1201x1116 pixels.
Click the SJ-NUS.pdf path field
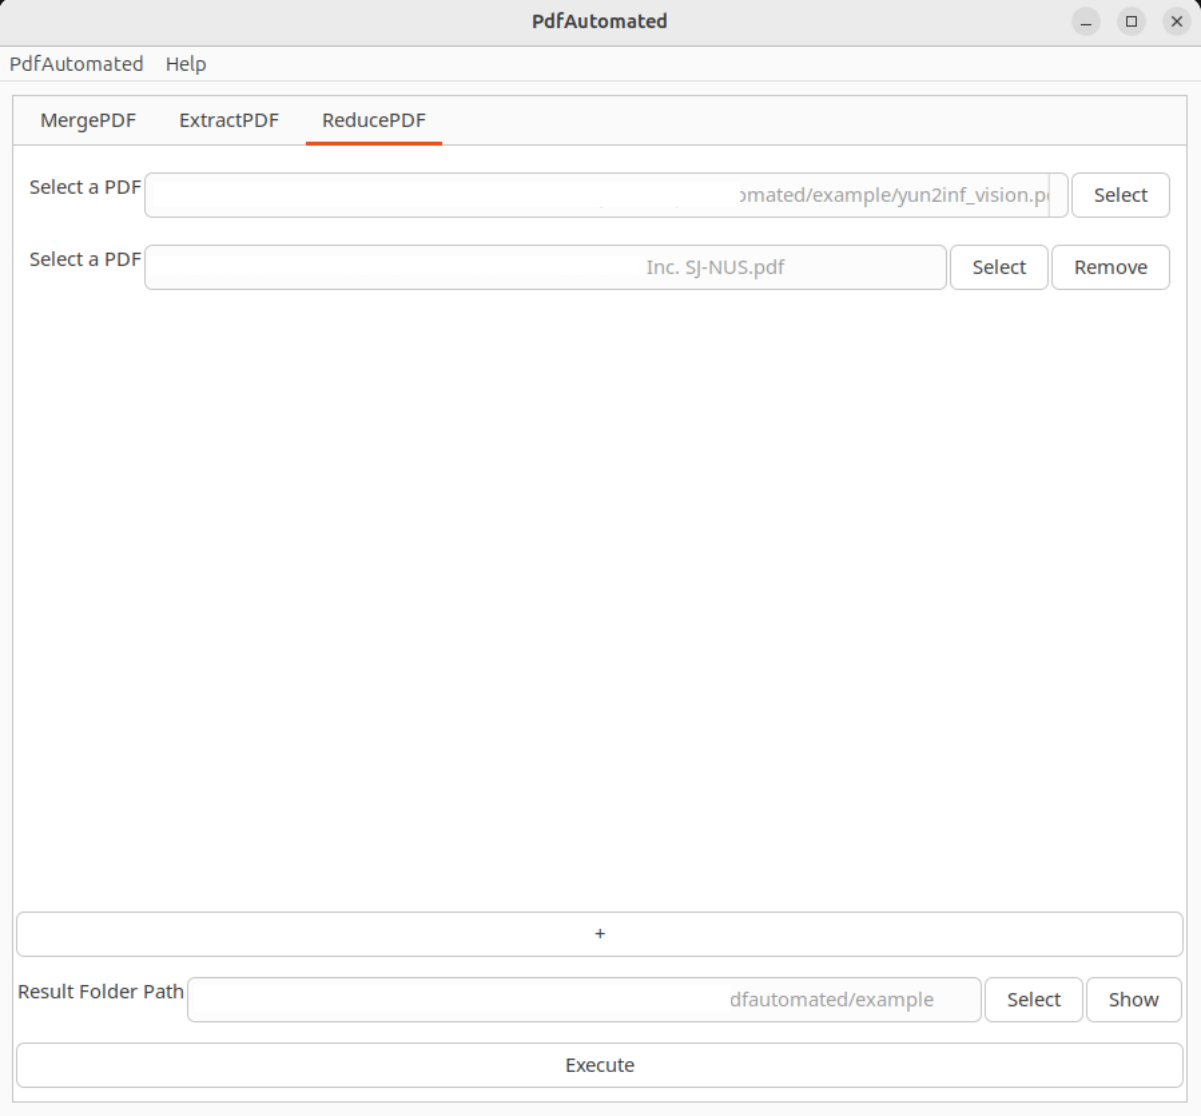click(545, 267)
